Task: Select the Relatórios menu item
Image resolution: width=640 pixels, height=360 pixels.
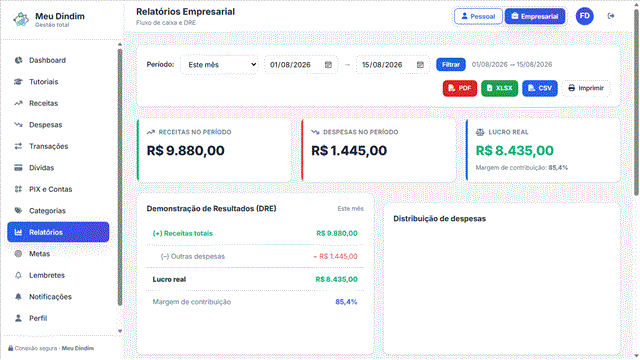Action: [58, 232]
